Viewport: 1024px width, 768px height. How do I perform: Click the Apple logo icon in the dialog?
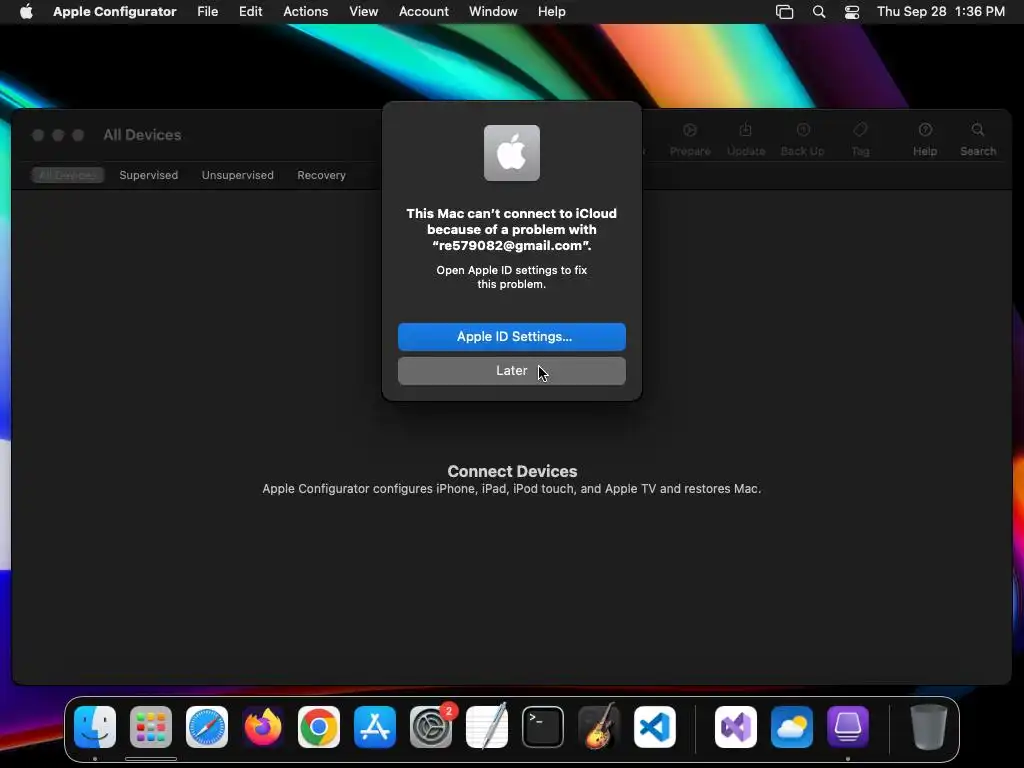point(511,153)
